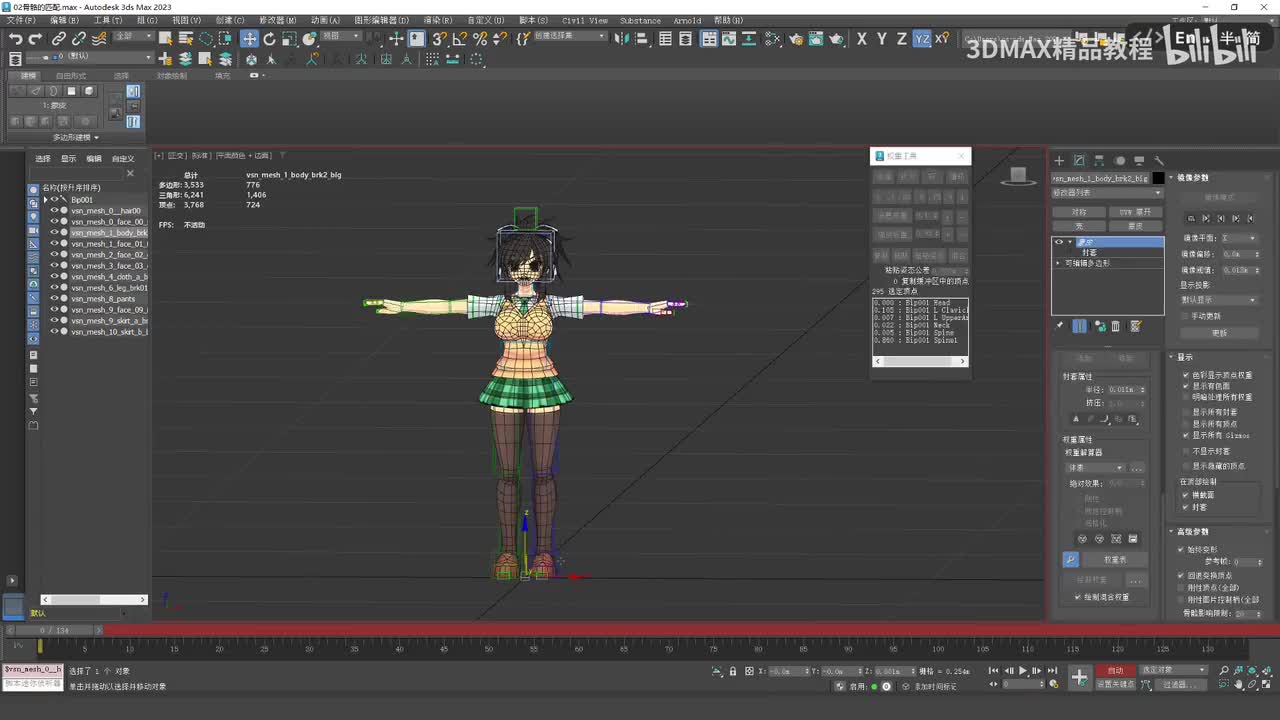This screenshot has height=720, width=1280.
Task: Open the 镜像平面 dropdown
Action: click(x=1240, y=238)
